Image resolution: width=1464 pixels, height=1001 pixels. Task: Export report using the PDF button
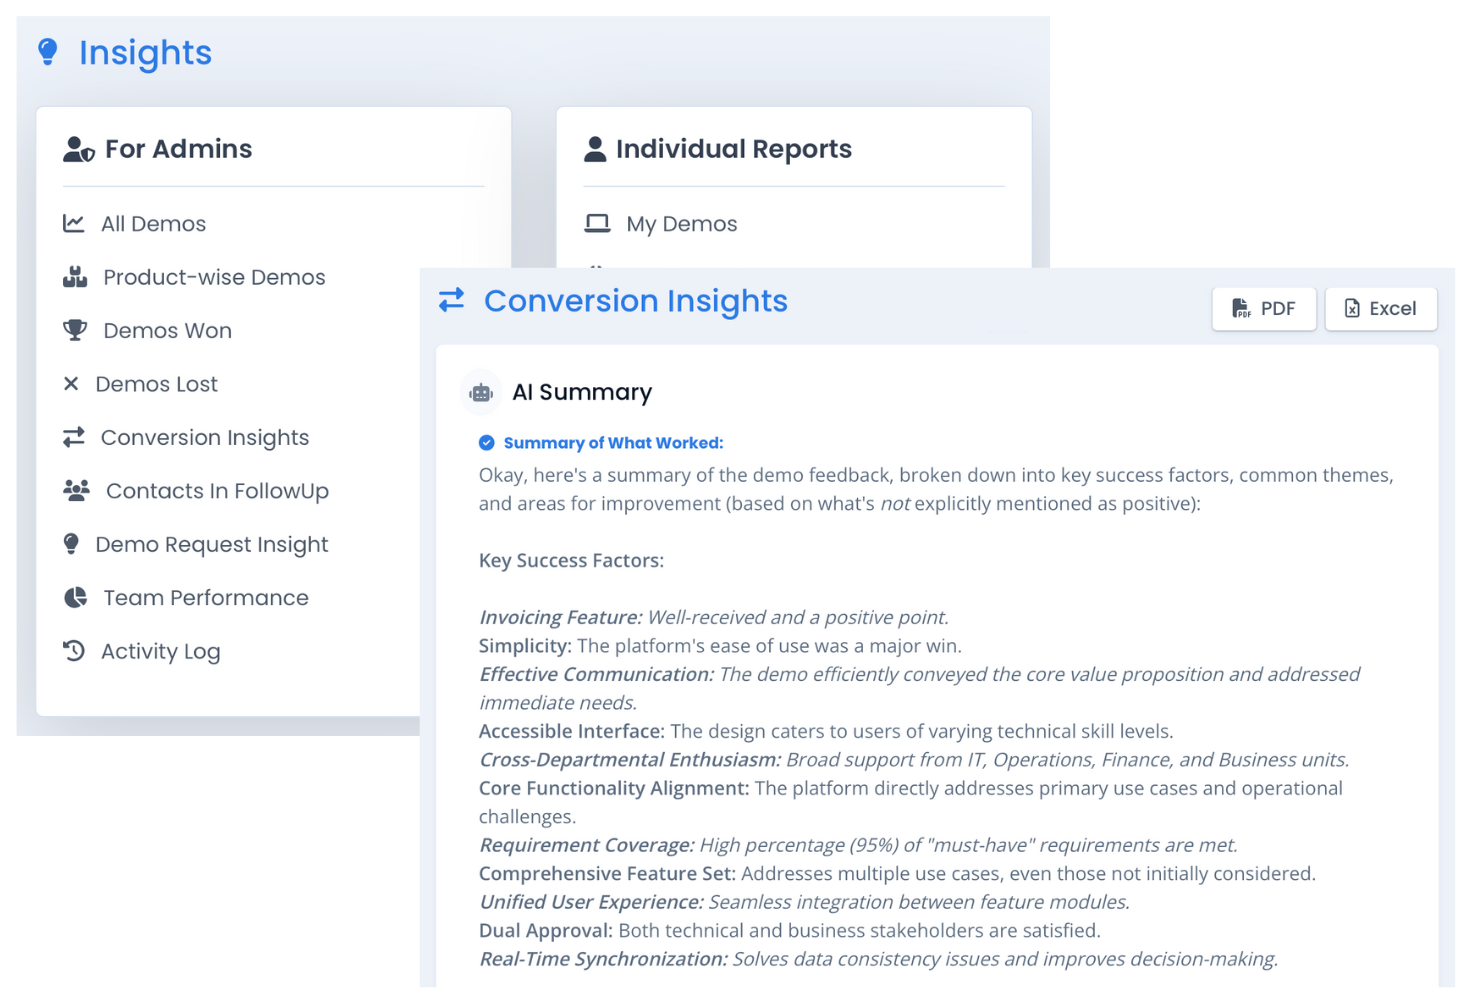(1264, 309)
